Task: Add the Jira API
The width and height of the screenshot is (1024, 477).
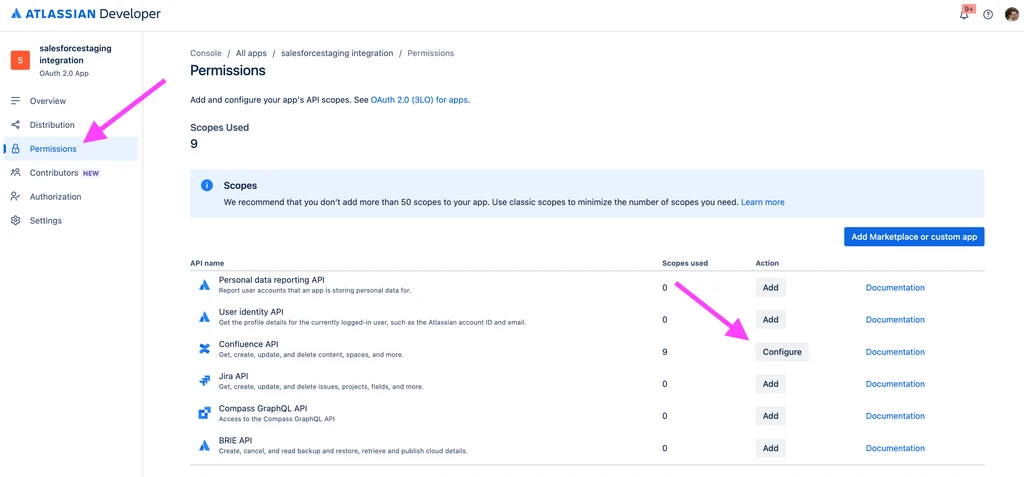Action: point(771,384)
